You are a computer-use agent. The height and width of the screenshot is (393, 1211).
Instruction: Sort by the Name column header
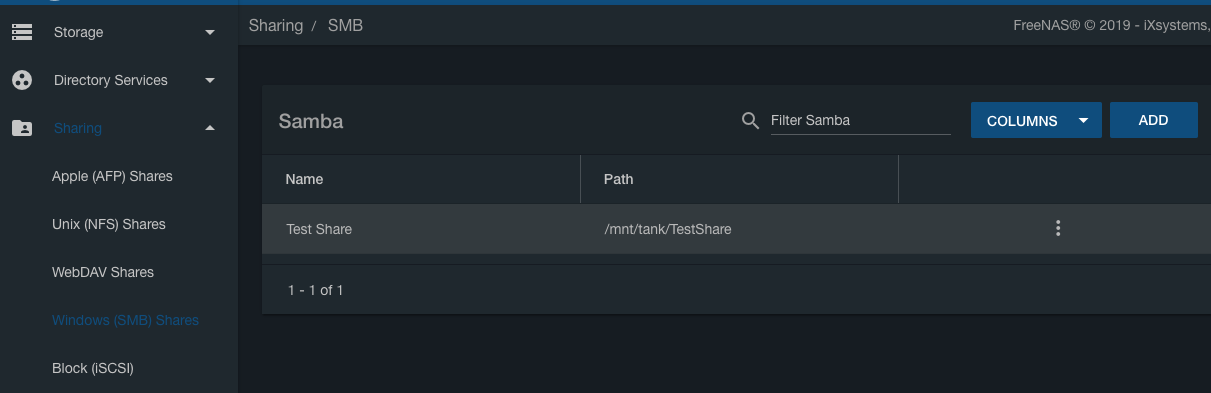304,179
